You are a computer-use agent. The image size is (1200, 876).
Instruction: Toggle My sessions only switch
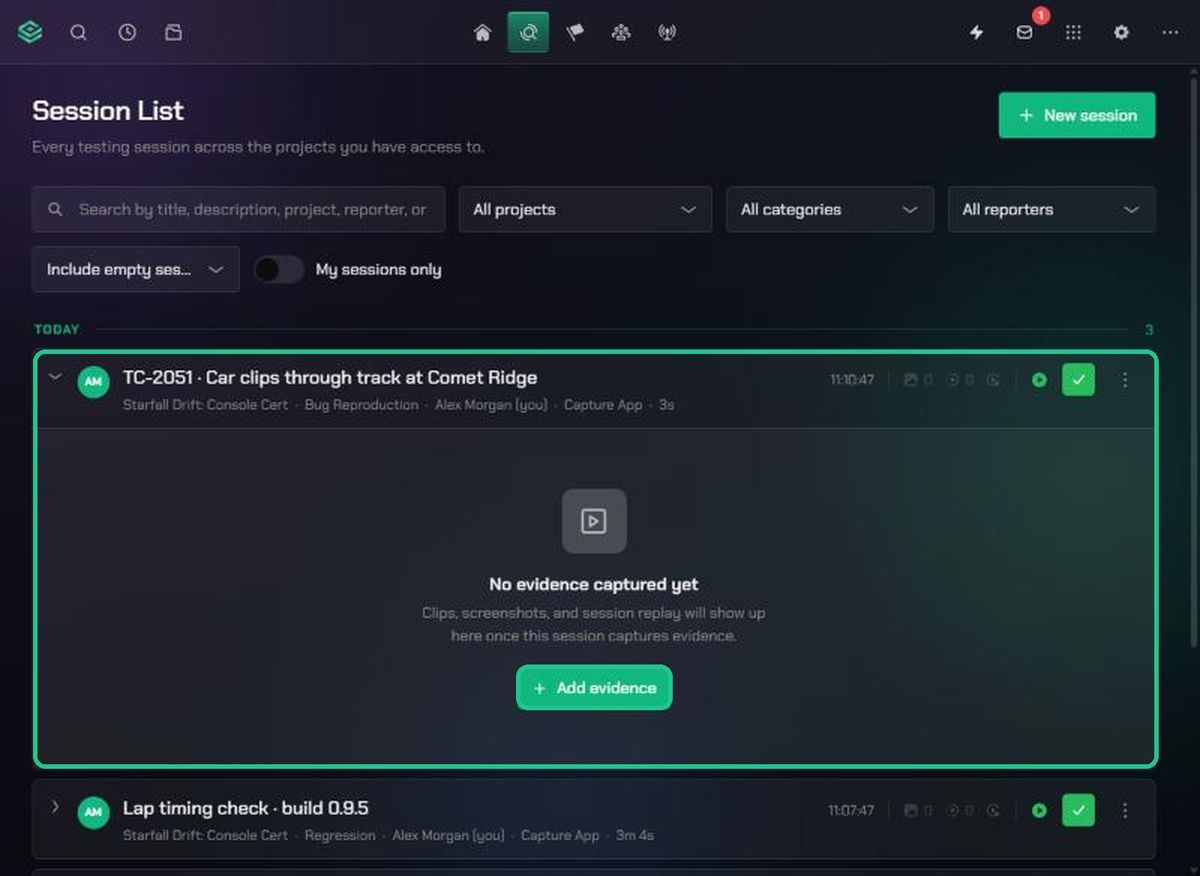pos(278,270)
